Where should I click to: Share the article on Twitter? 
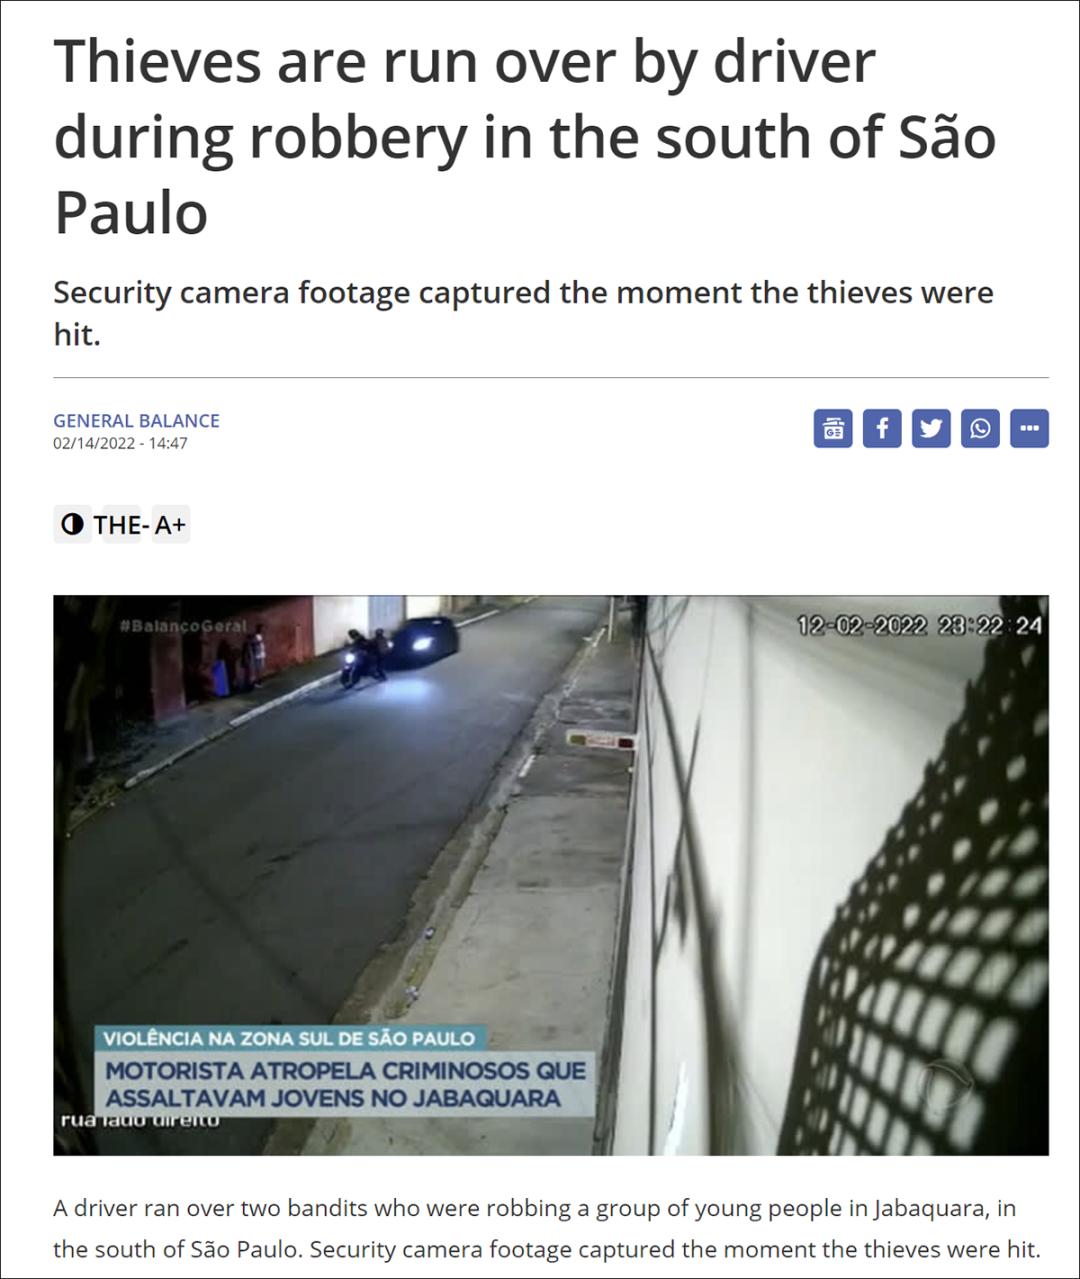931,428
